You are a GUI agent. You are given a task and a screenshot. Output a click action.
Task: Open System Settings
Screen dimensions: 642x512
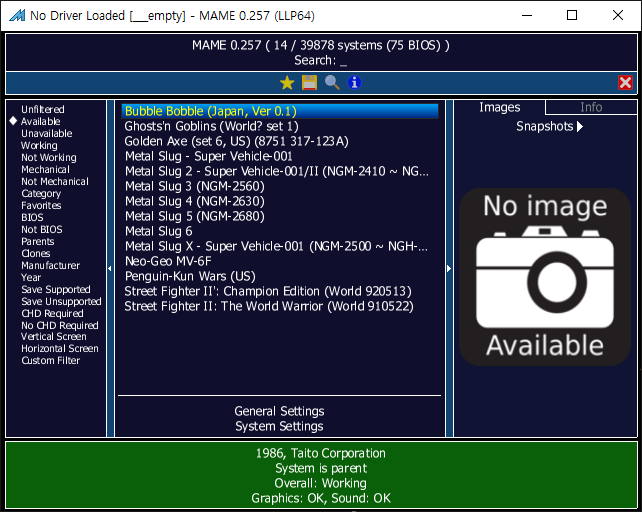pos(279,426)
